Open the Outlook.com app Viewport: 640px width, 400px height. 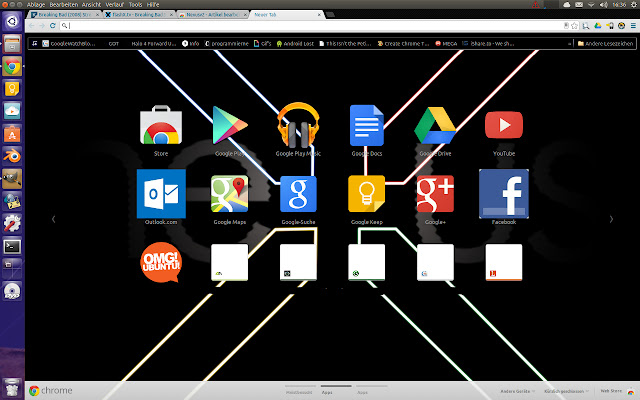[x=161, y=194]
